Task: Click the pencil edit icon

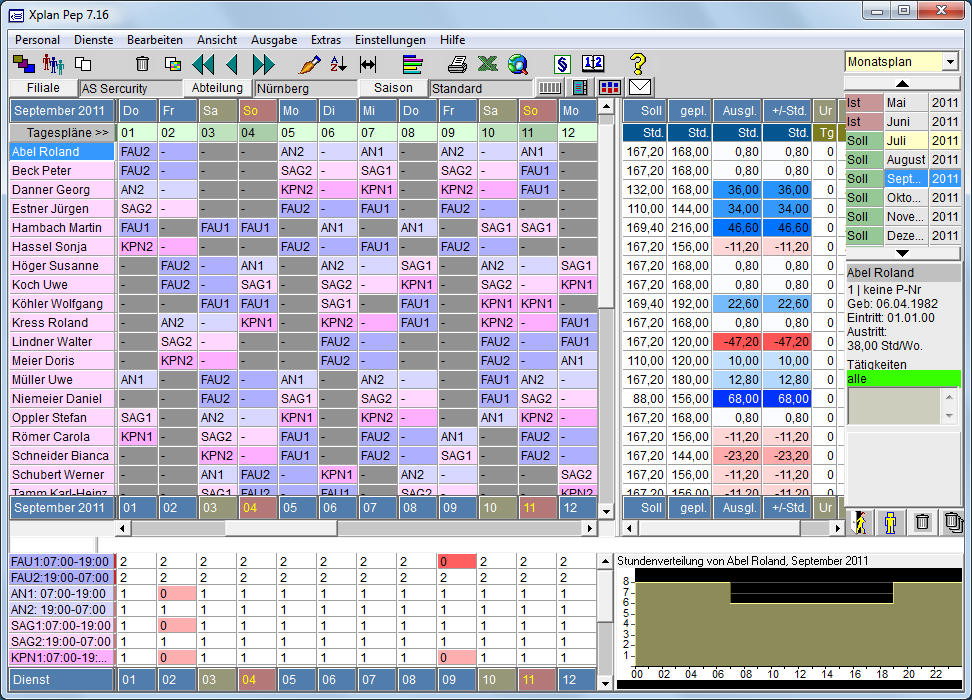Action: 310,65
